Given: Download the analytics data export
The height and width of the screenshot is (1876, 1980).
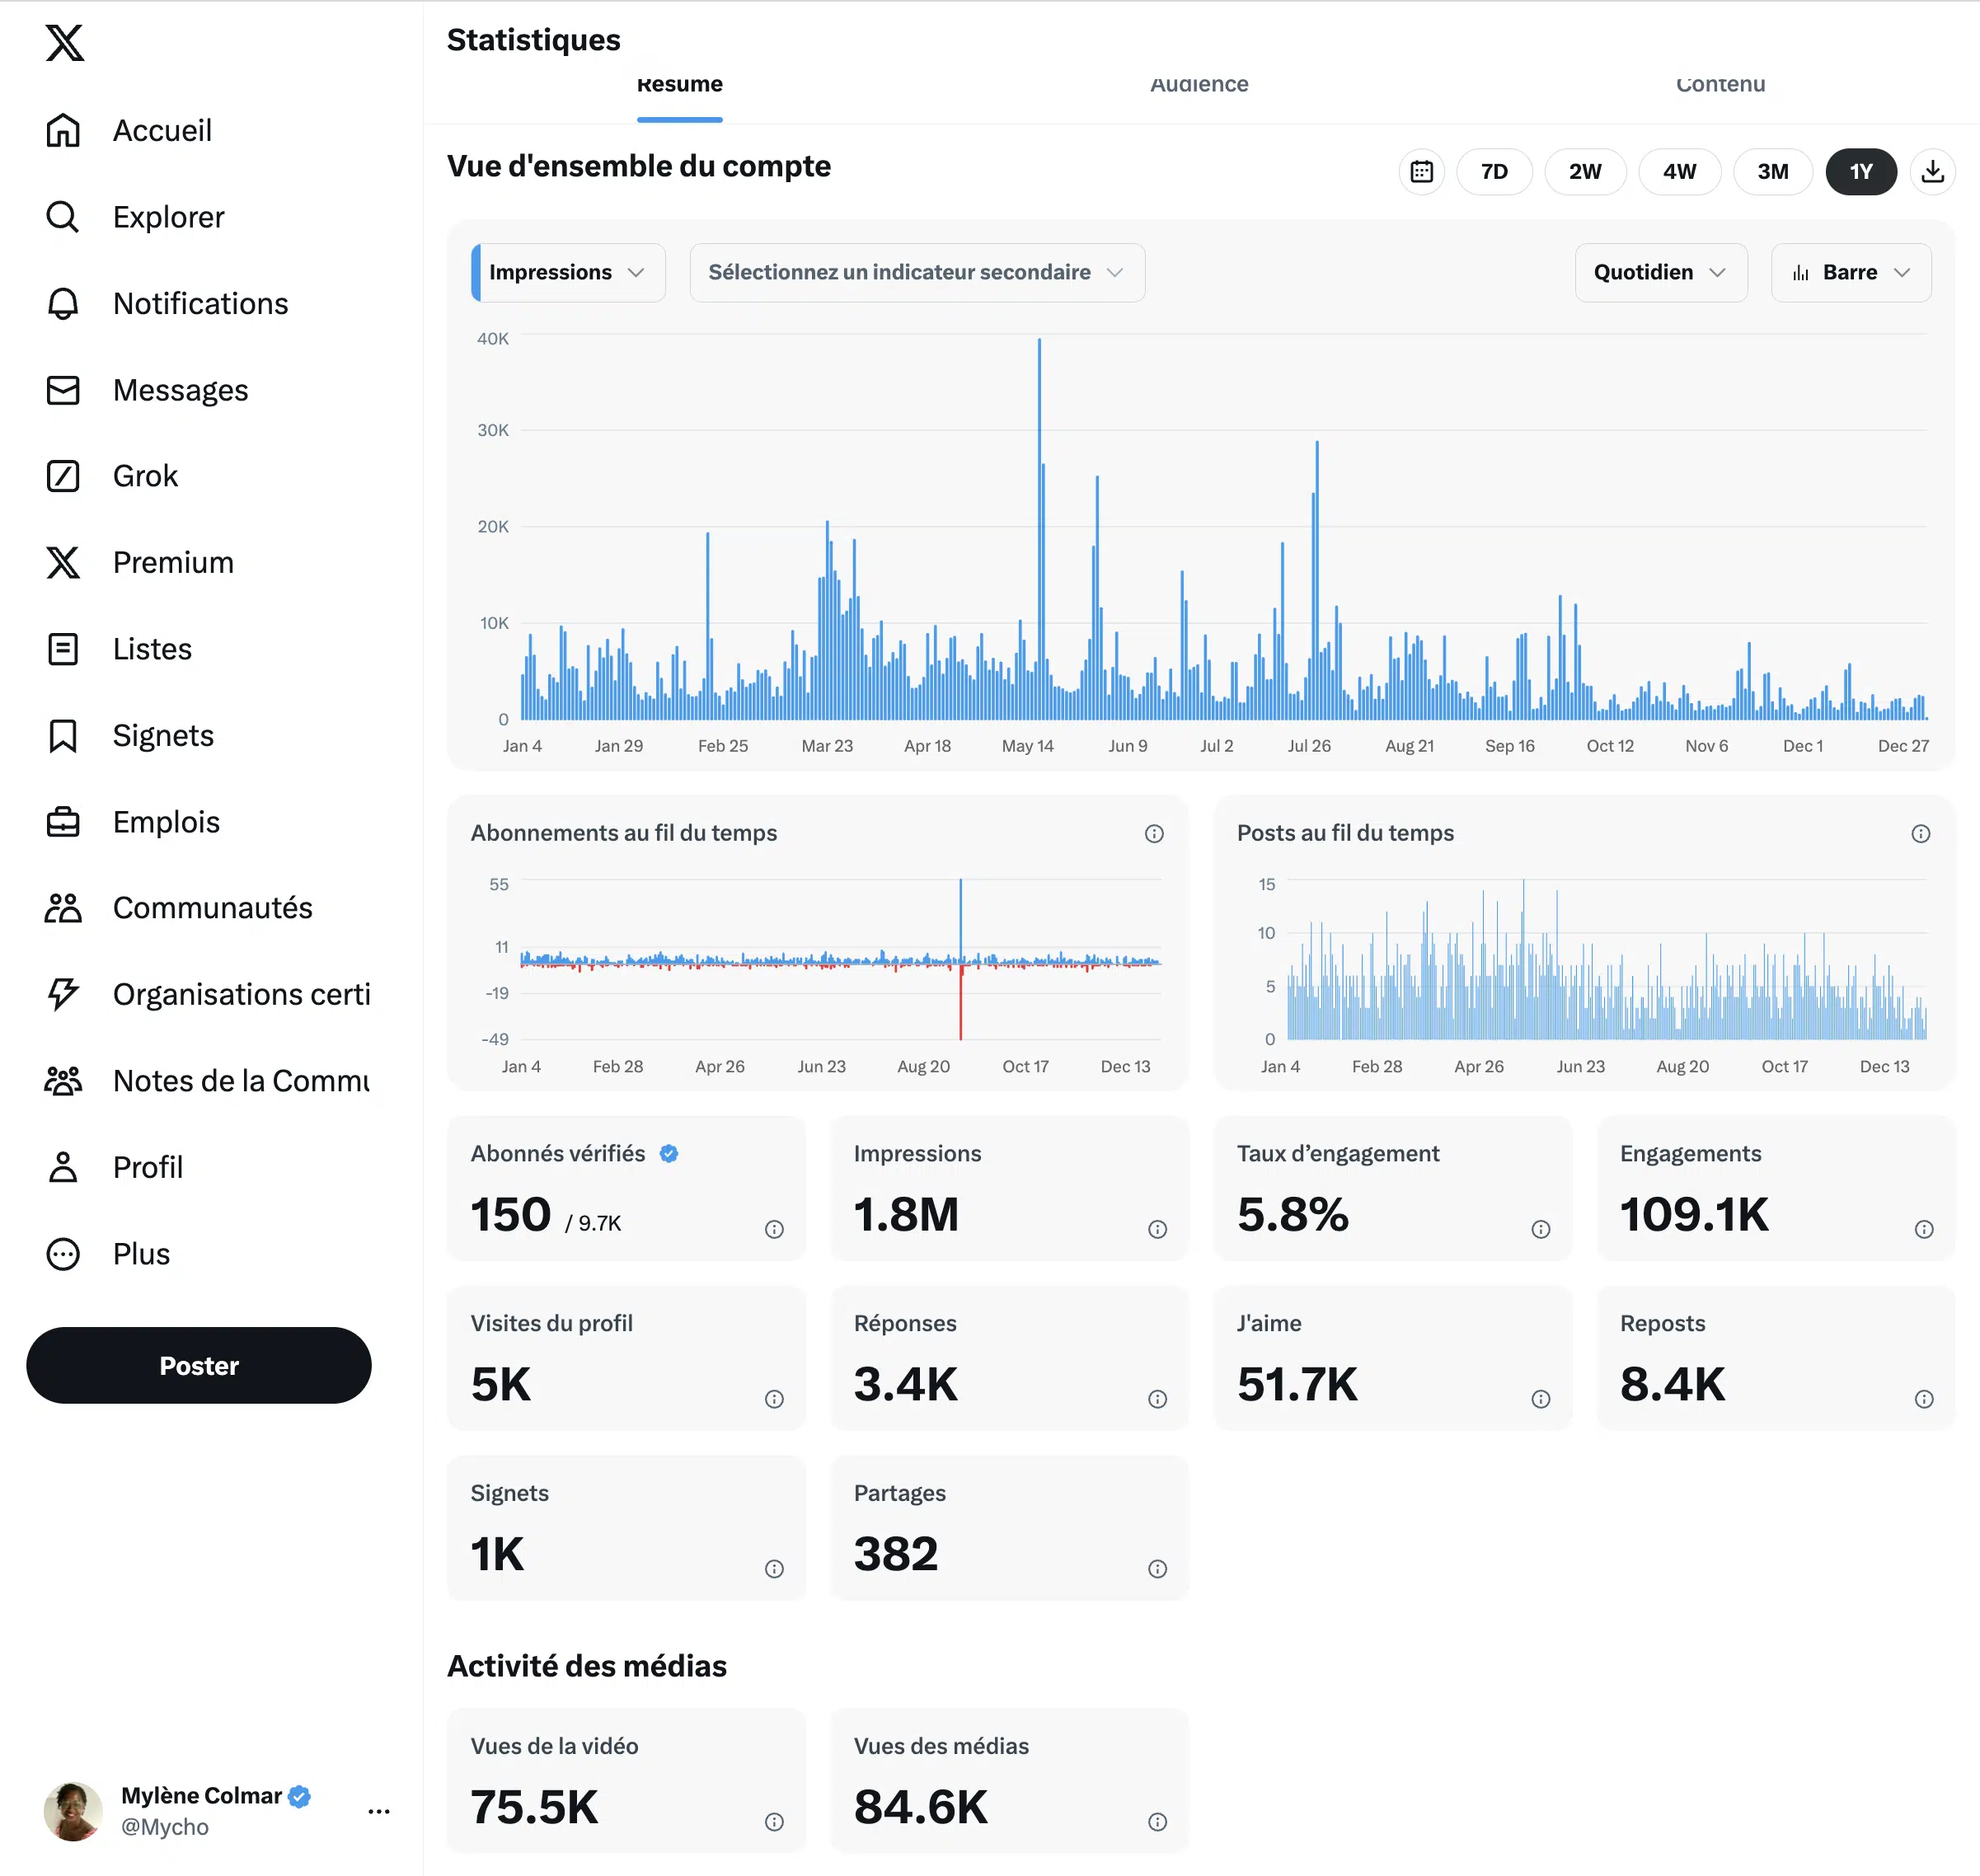Looking at the screenshot, I should 1932,172.
